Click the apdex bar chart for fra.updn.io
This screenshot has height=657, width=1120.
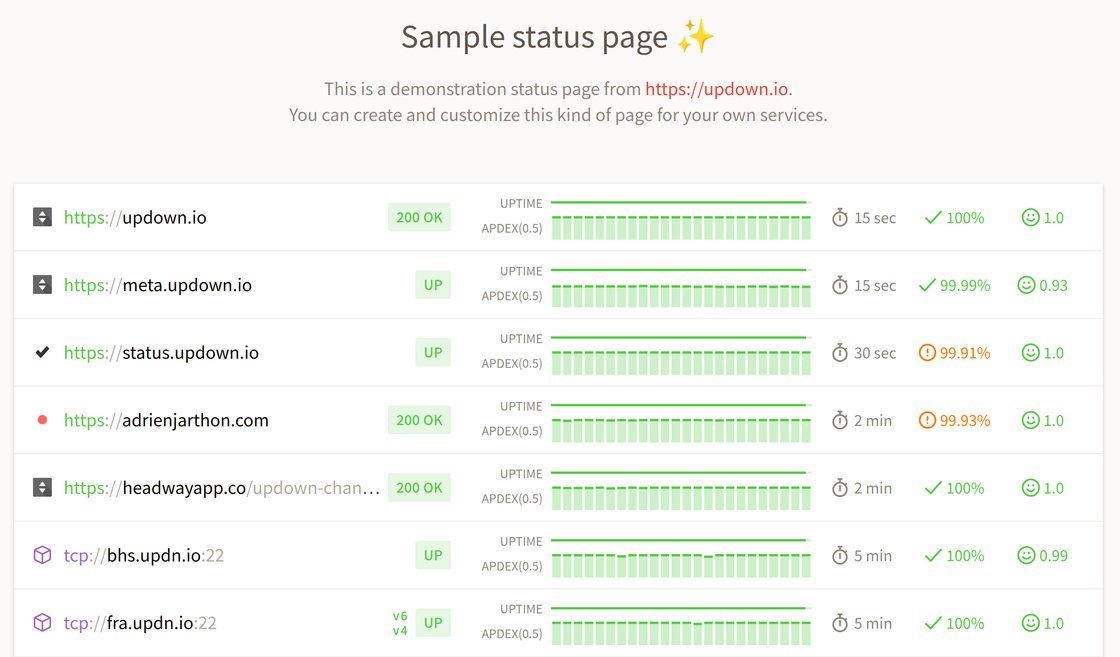[x=681, y=633]
